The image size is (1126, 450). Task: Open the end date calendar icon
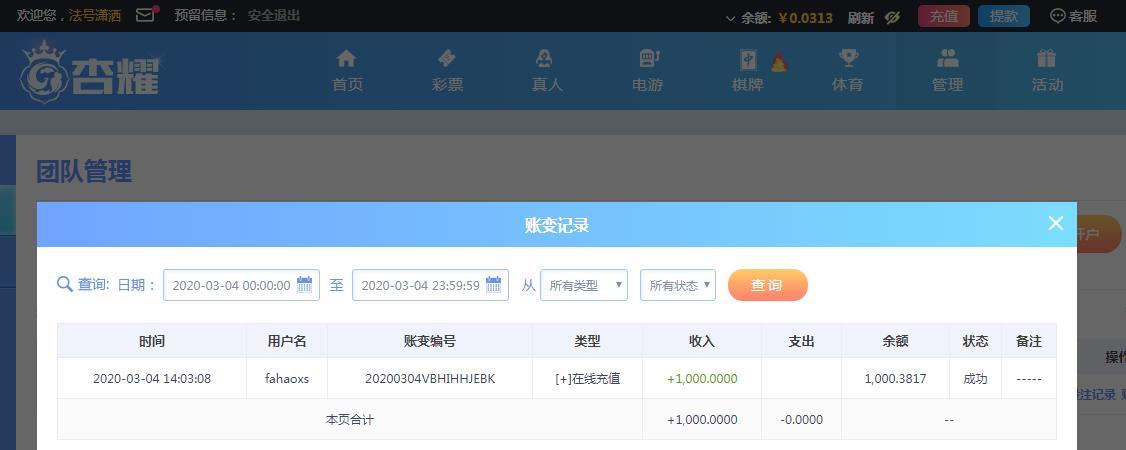[x=493, y=284]
